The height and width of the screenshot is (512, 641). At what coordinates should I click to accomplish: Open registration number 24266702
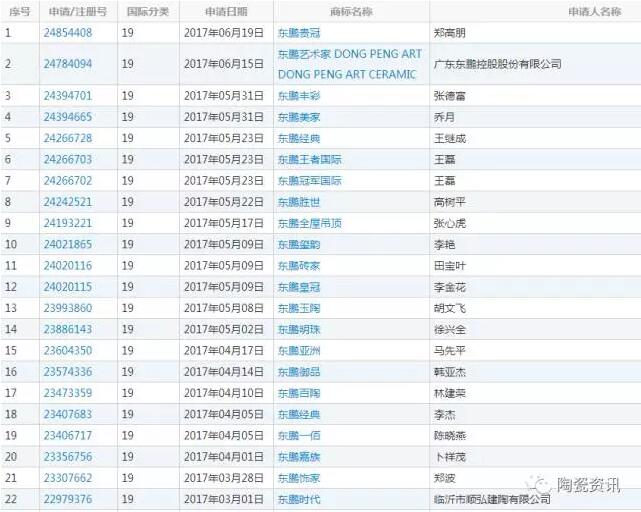pos(68,181)
